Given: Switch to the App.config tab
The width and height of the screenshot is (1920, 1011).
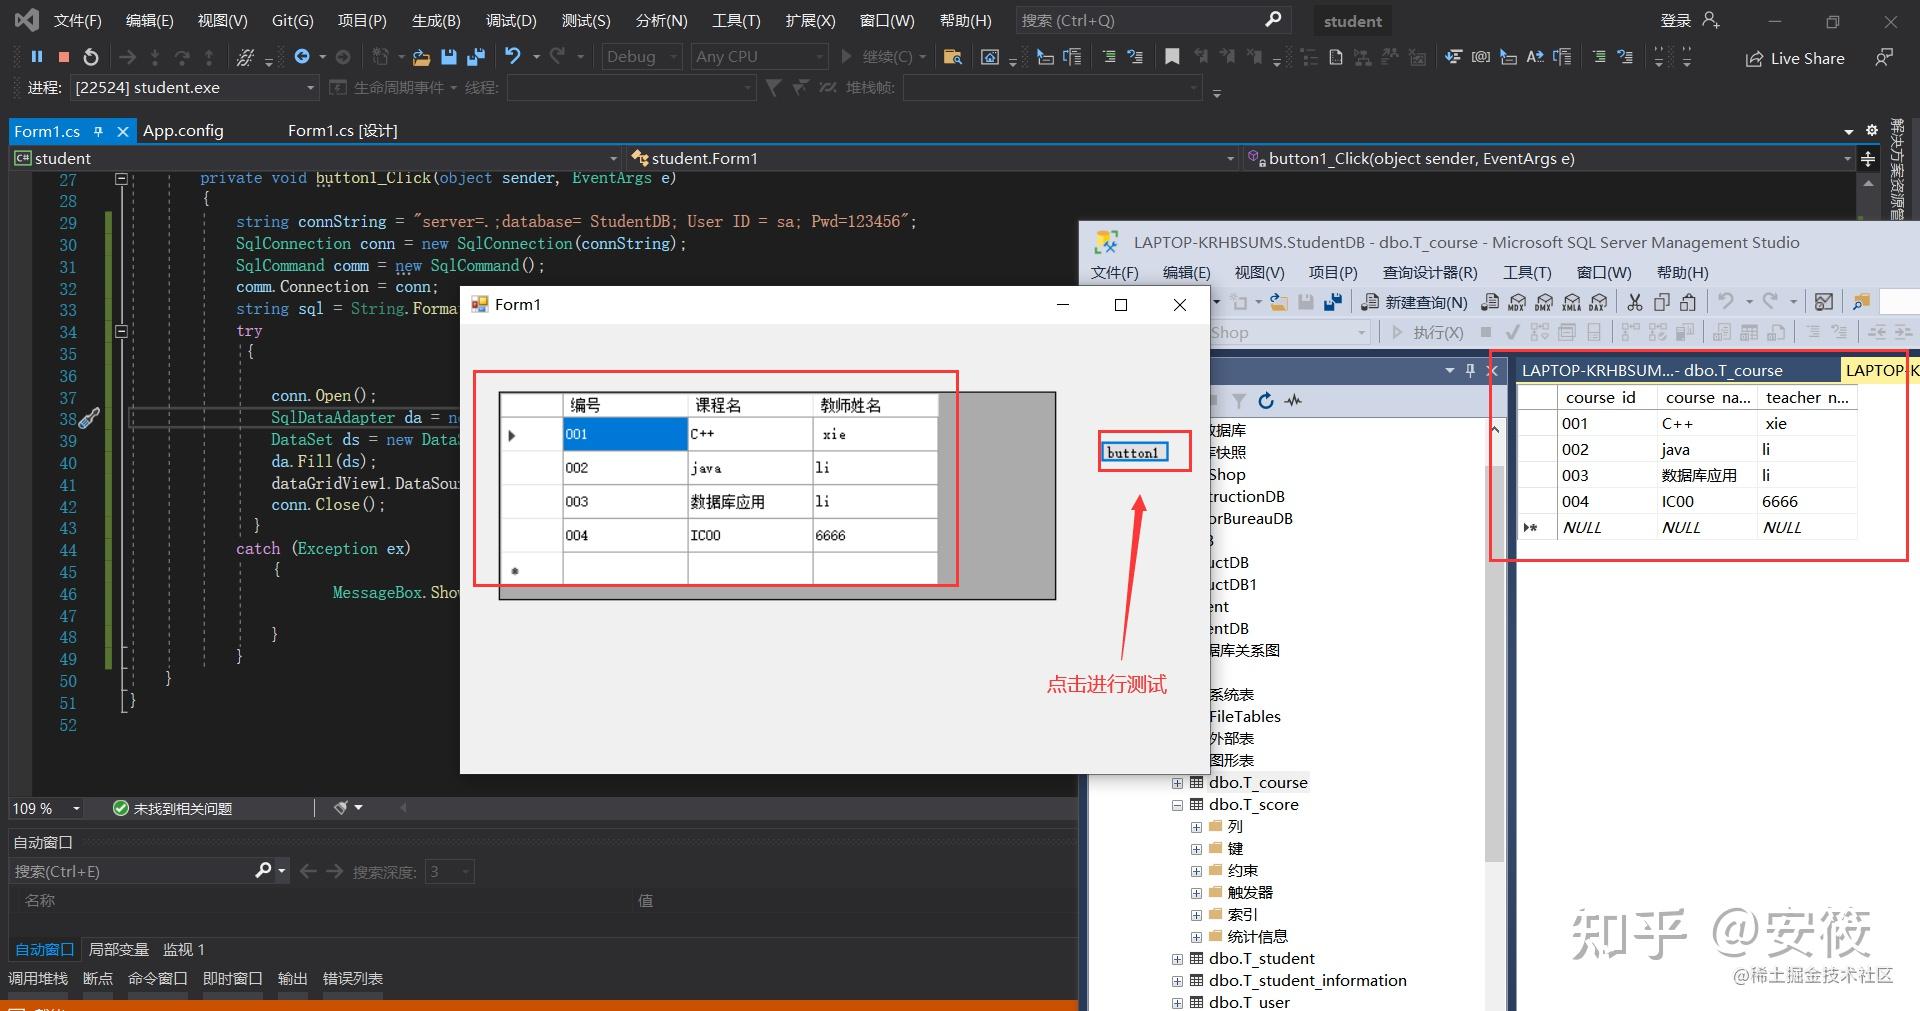Looking at the screenshot, I should coord(183,130).
